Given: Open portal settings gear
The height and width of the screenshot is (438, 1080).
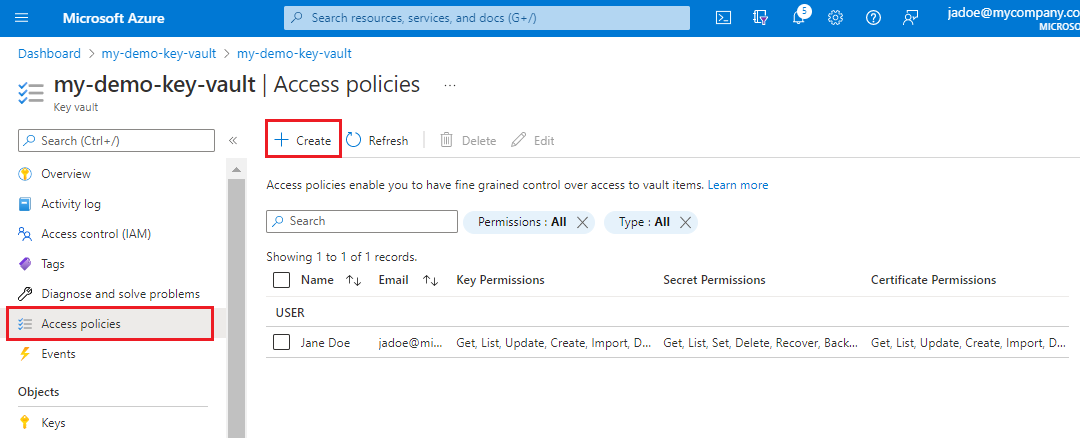Looking at the screenshot, I should click(836, 18).
